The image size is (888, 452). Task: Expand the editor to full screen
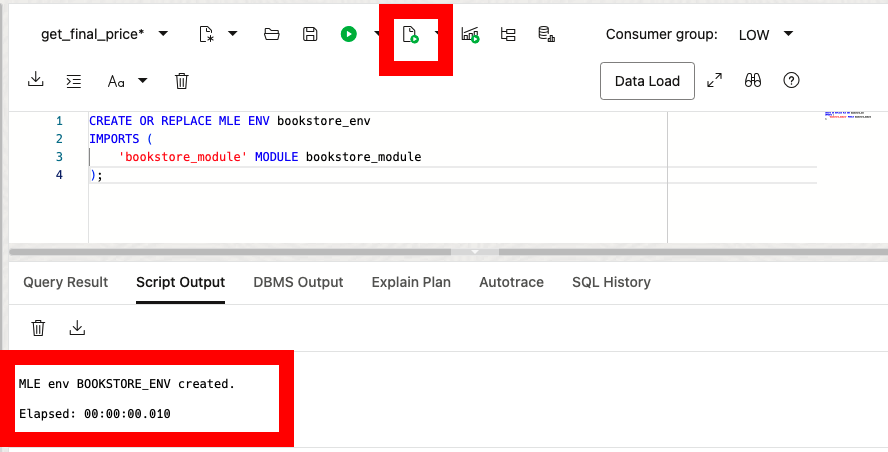(714, 81)
